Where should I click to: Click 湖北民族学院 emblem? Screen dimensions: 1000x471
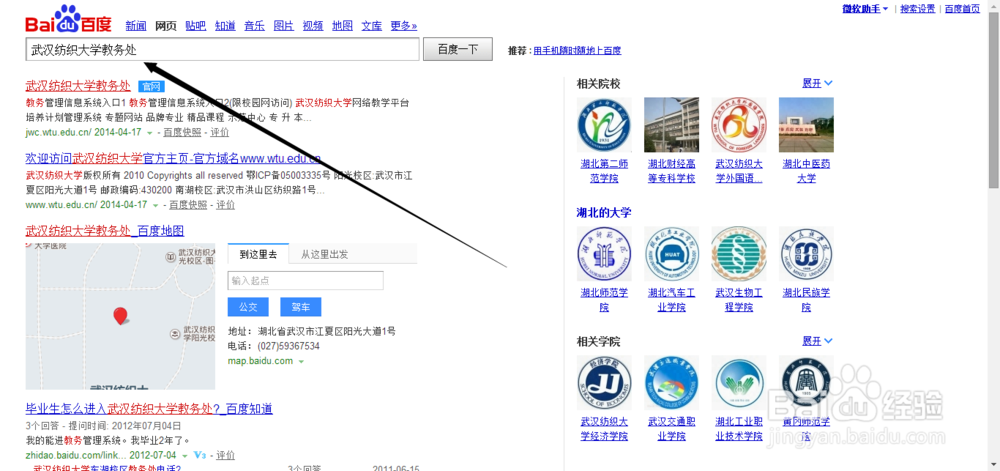pos(806,254)
